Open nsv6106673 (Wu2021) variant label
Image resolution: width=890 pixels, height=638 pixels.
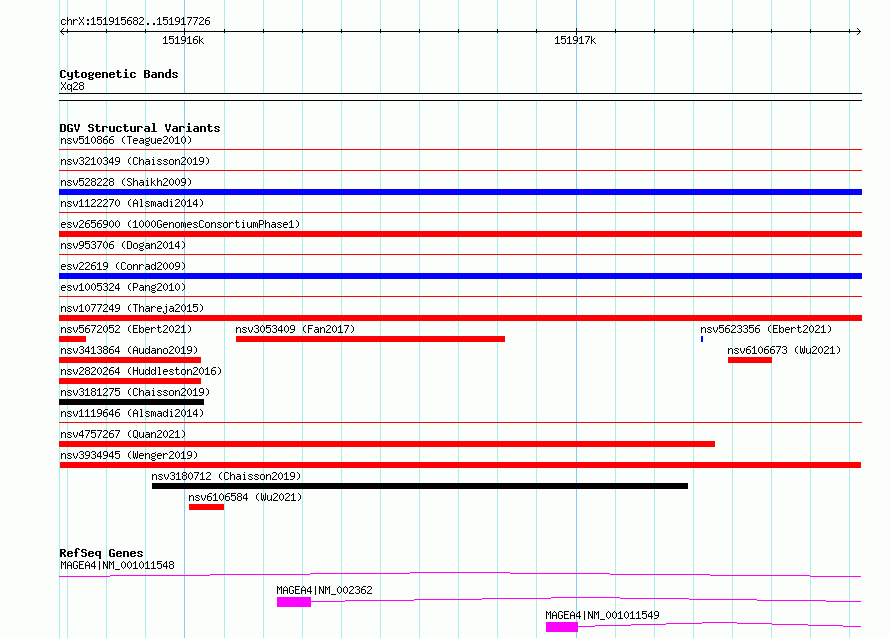coord(784,350)
